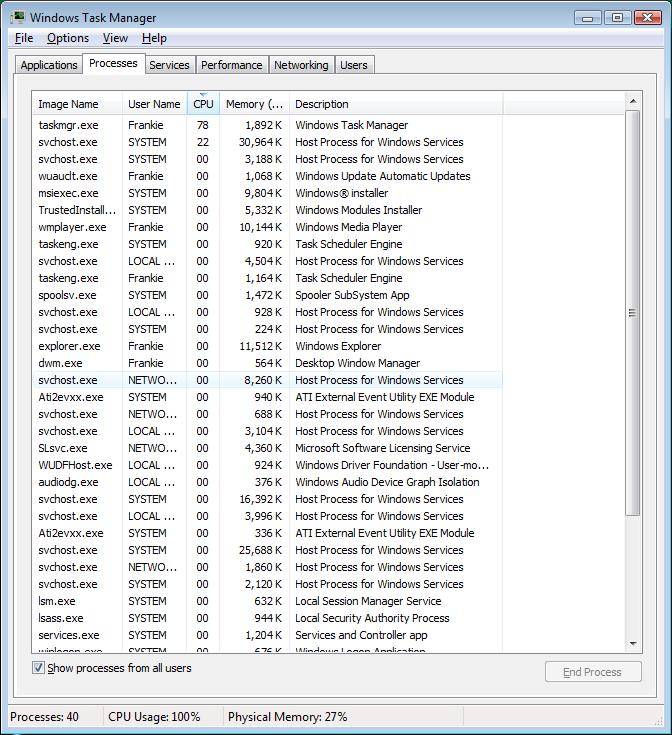Click the process list scrollbar thumb

[633, 313]
